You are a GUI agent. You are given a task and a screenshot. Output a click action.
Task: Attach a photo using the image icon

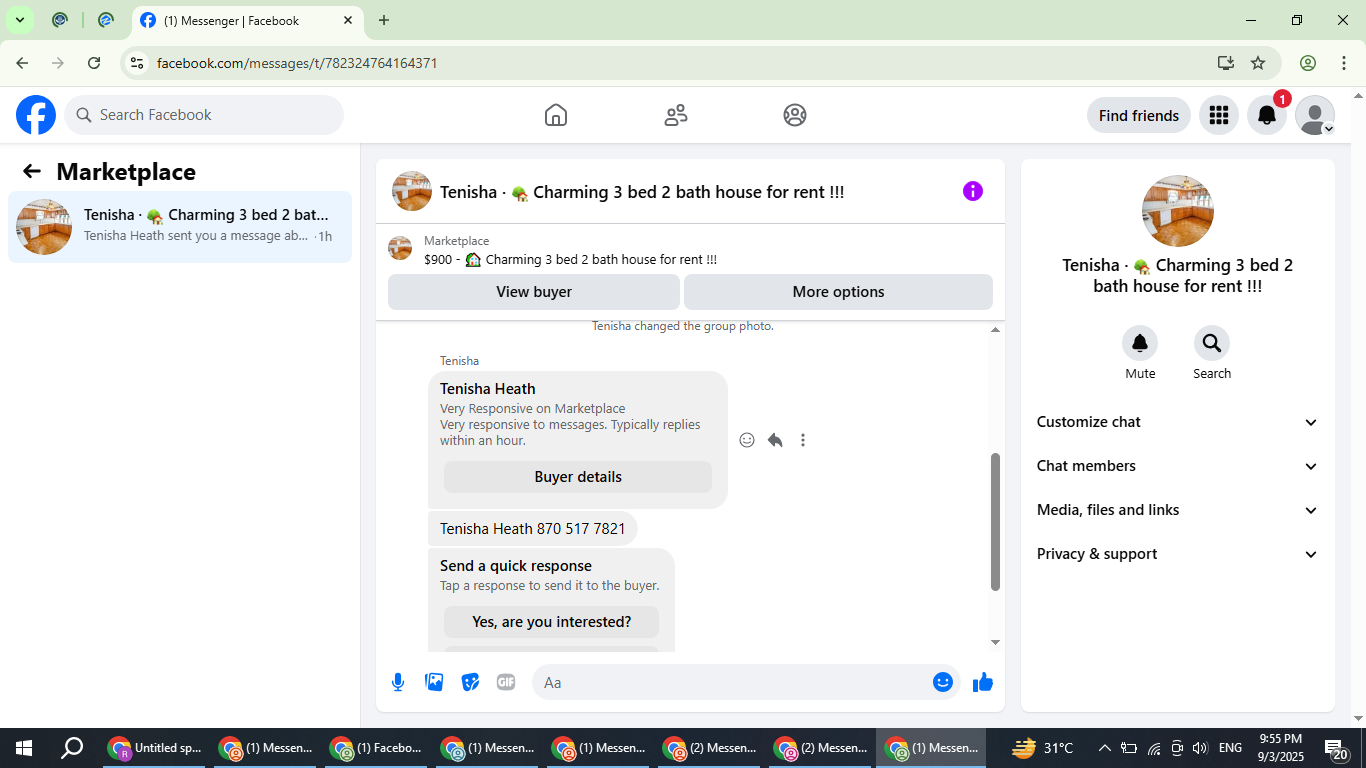[434, 682]
